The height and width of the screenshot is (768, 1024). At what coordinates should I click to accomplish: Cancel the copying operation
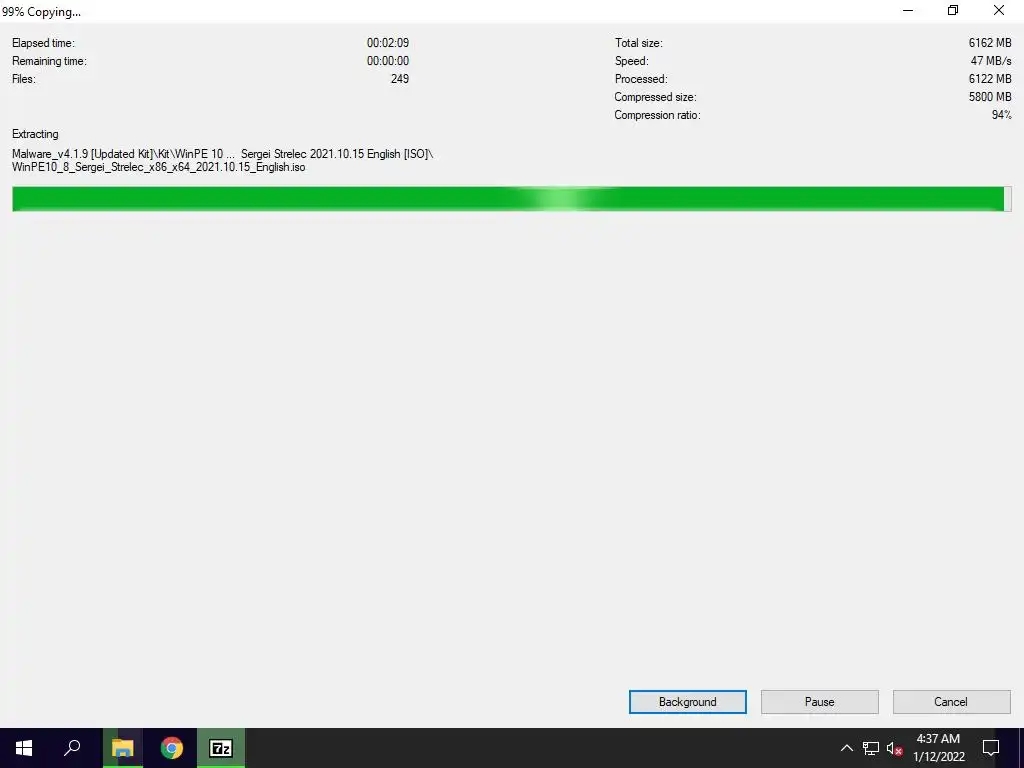pyautogui.click(x=951, y=702)
